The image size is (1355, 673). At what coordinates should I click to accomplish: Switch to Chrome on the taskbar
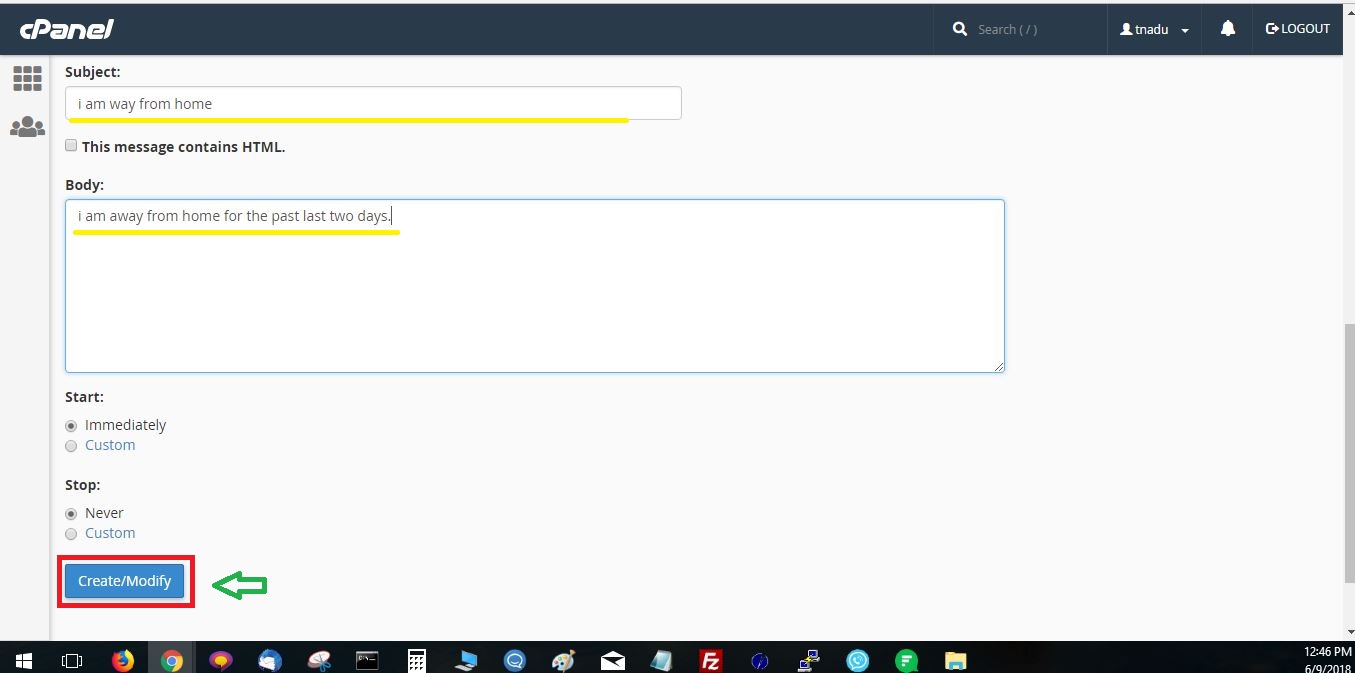(x=172, y=660)
